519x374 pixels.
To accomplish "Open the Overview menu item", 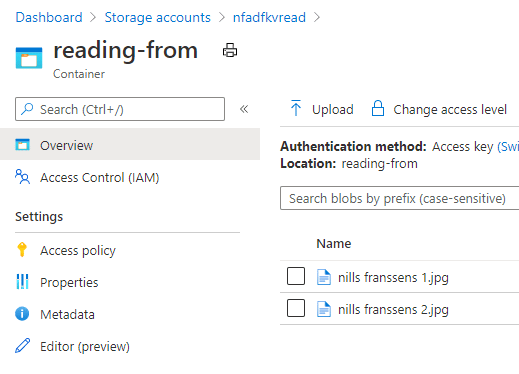I will point(130,144).
